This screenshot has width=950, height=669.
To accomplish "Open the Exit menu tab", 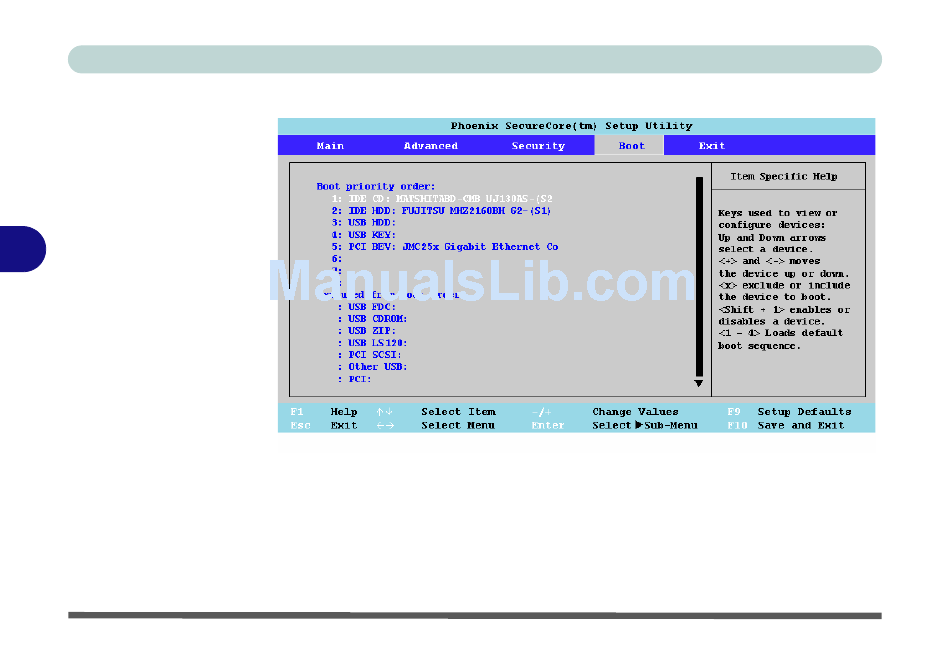I will point(712,146).
